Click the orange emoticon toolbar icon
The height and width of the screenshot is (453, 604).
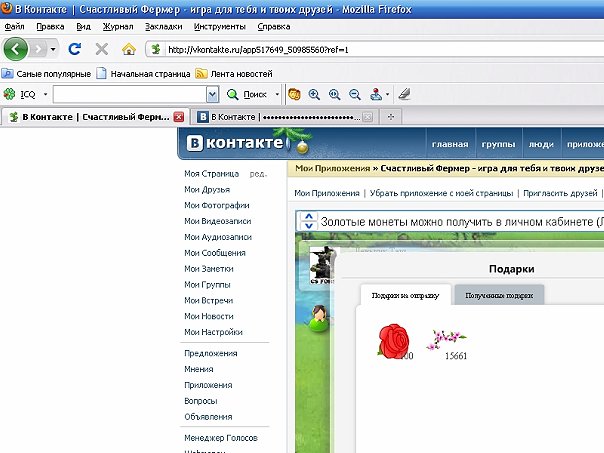coord(294,94)
